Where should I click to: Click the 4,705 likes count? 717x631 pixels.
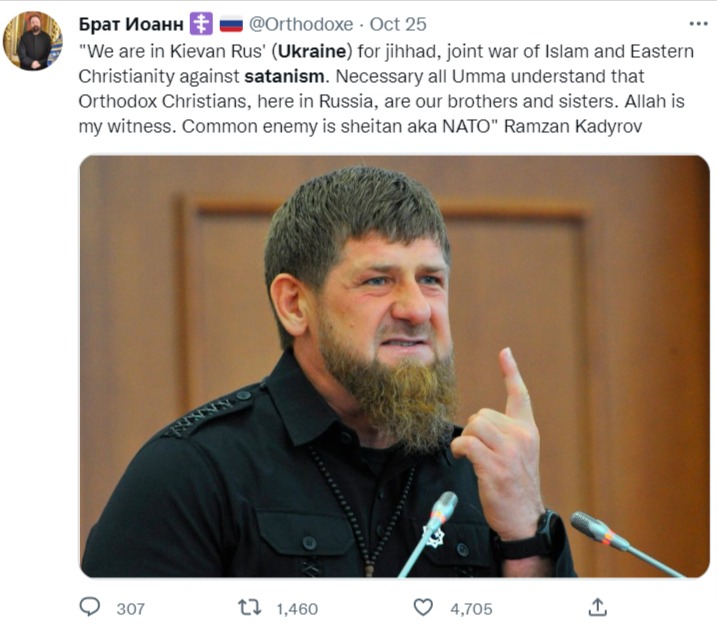[x=470, y=608]
